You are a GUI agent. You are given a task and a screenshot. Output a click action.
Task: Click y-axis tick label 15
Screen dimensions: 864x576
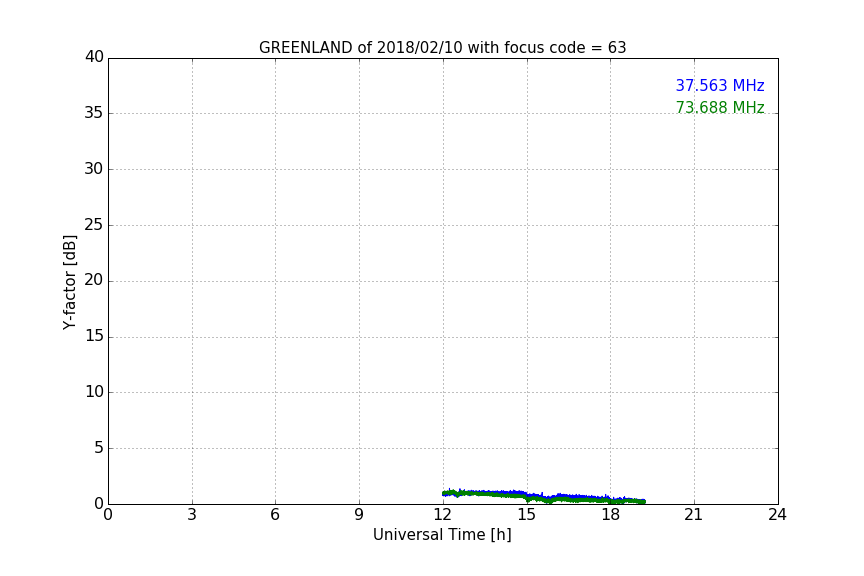[x=94, y=336]
